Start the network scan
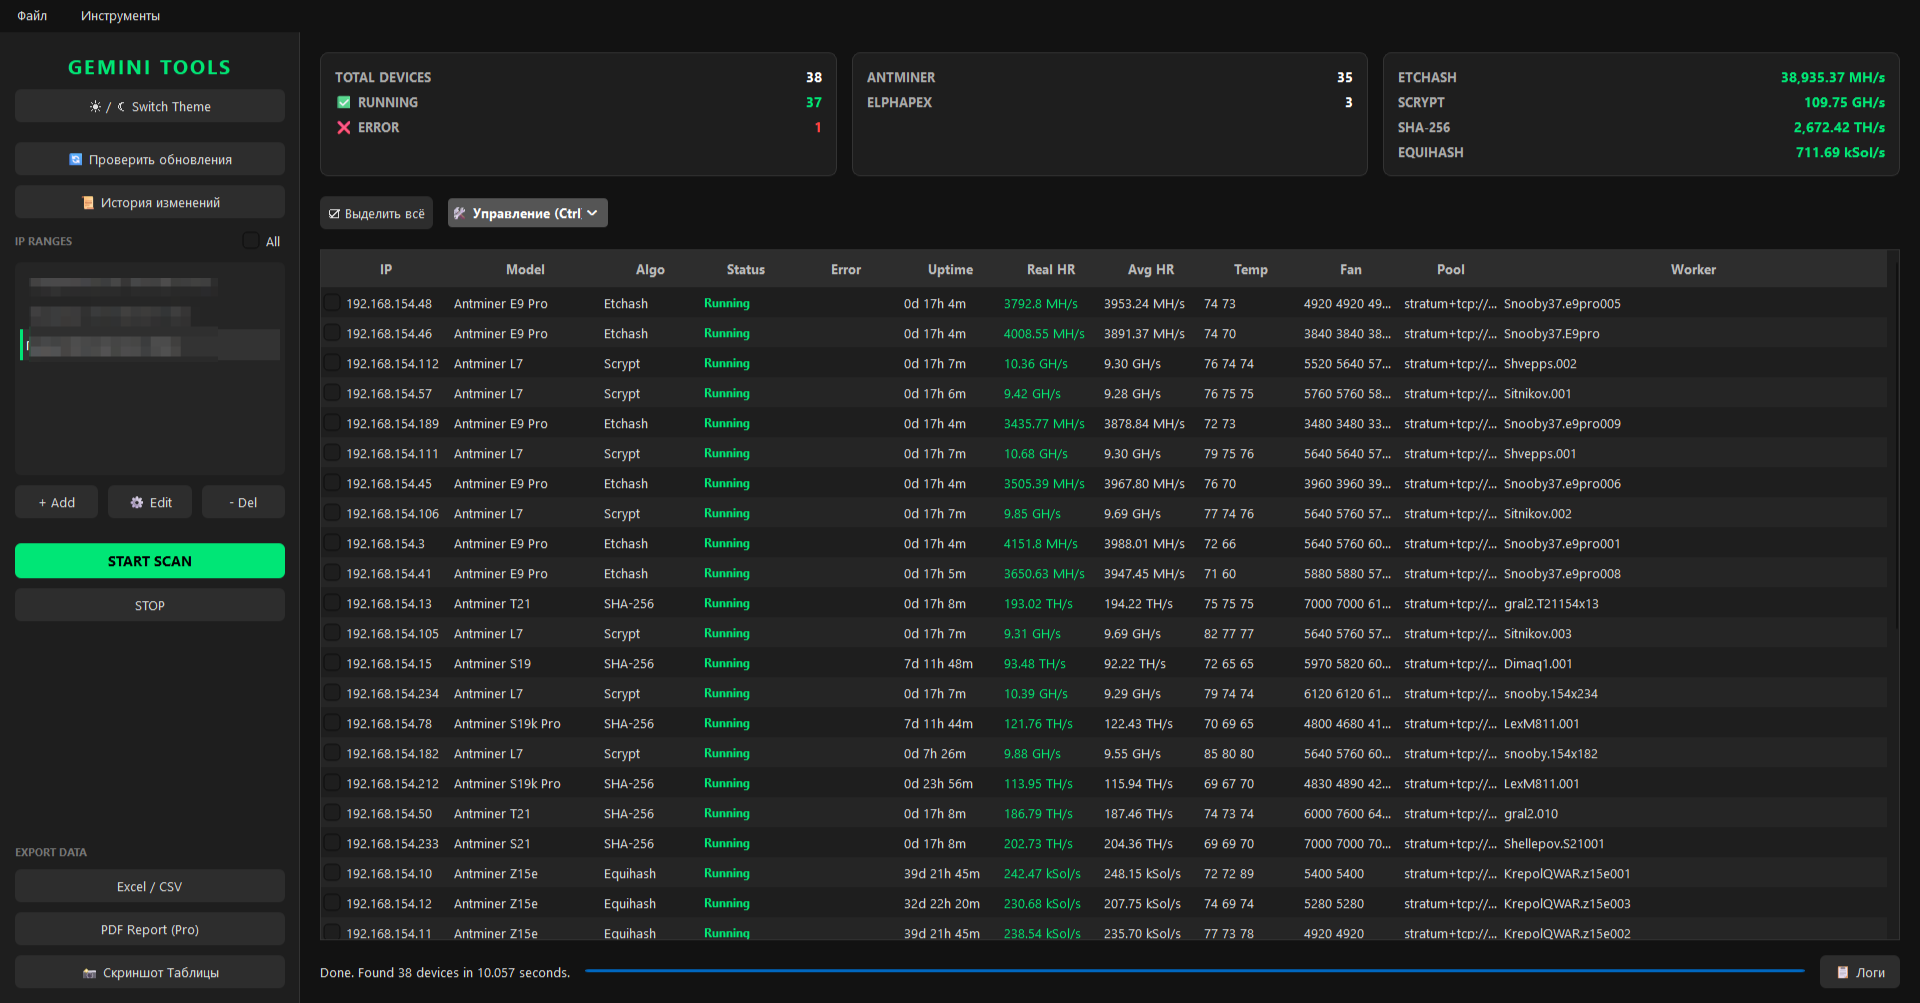 click(150, 561)
